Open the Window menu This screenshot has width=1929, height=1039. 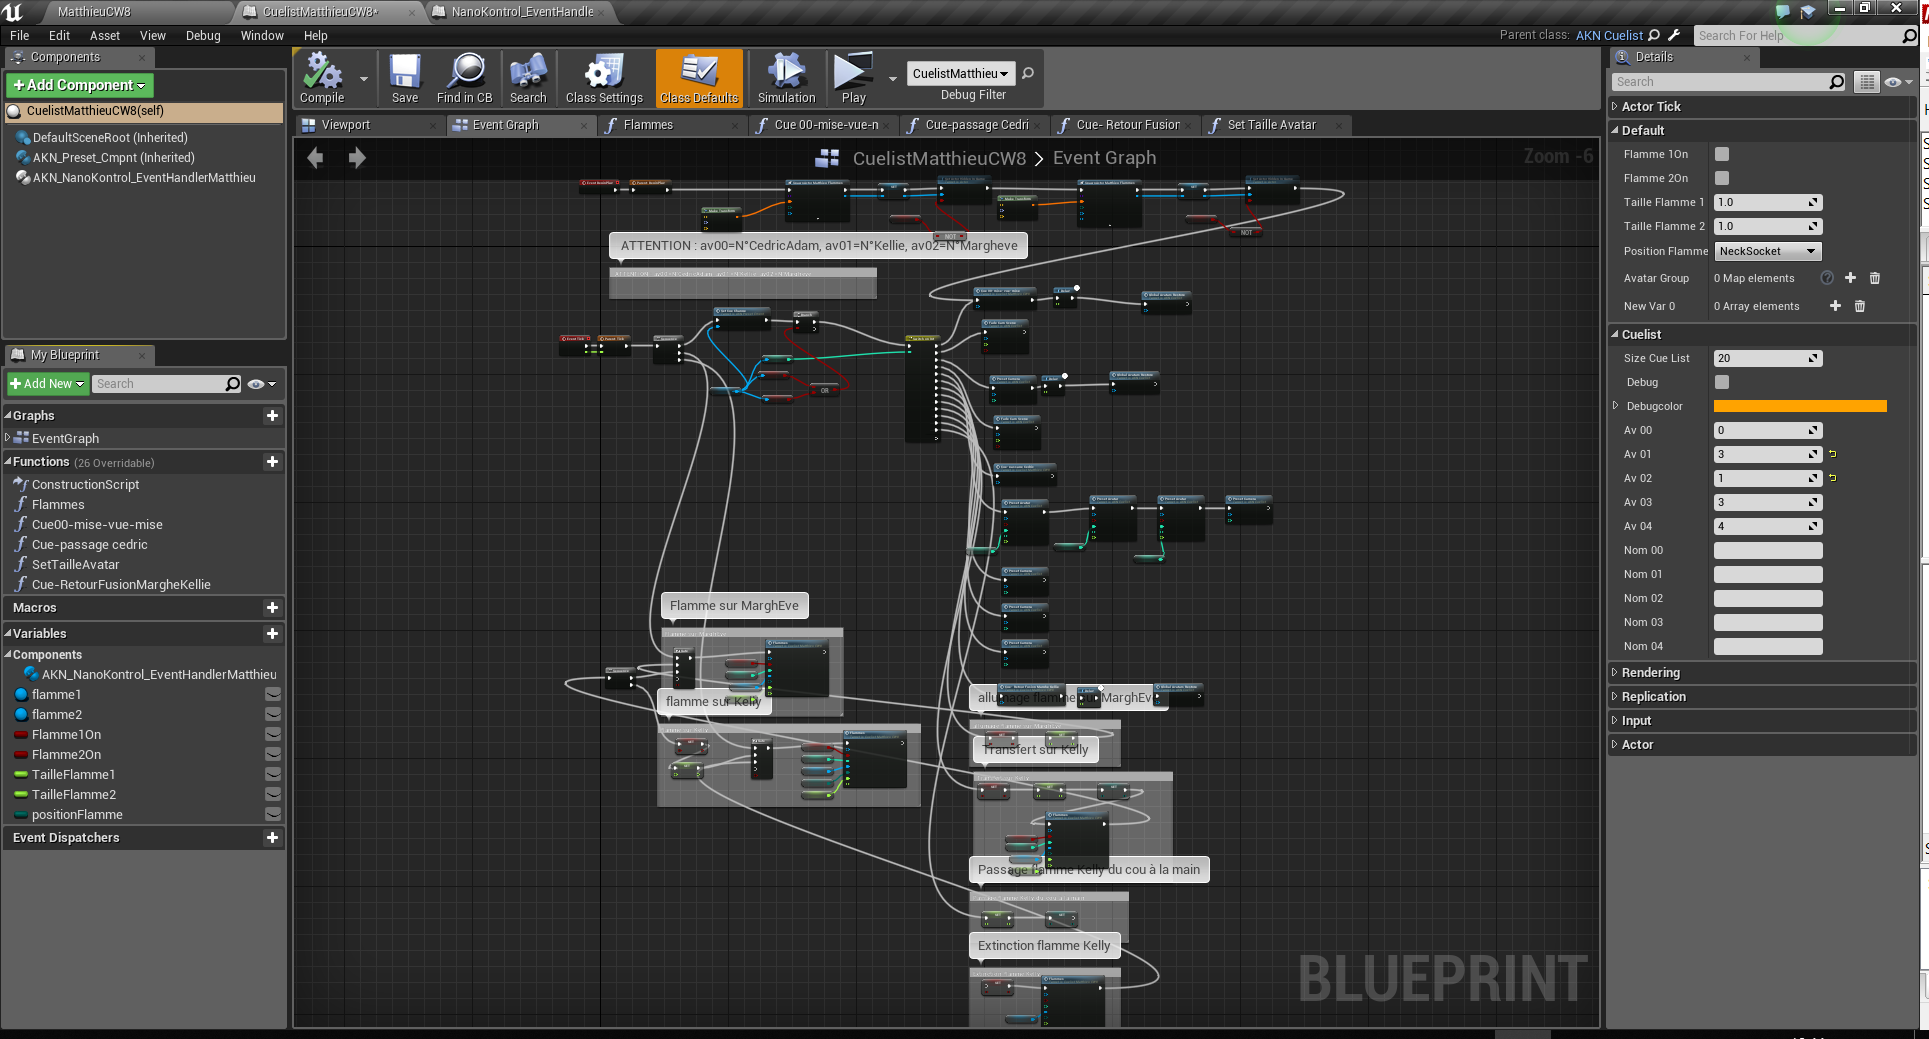click(262, 35)
